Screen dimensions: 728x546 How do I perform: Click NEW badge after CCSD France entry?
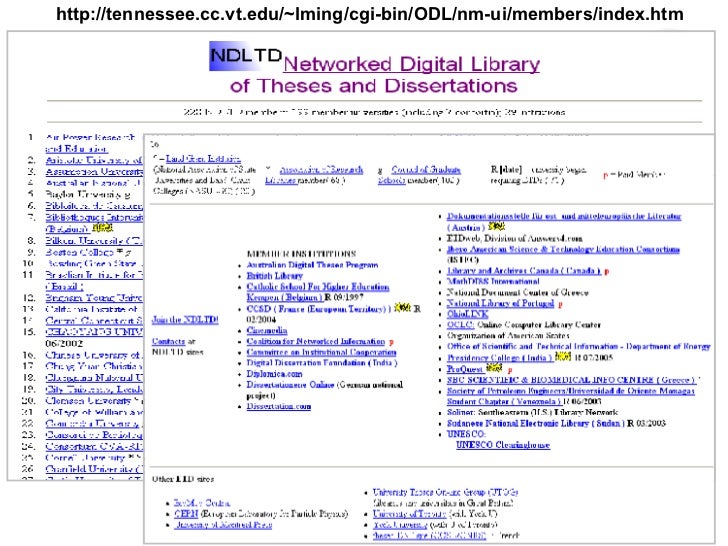tap(402, 308)
